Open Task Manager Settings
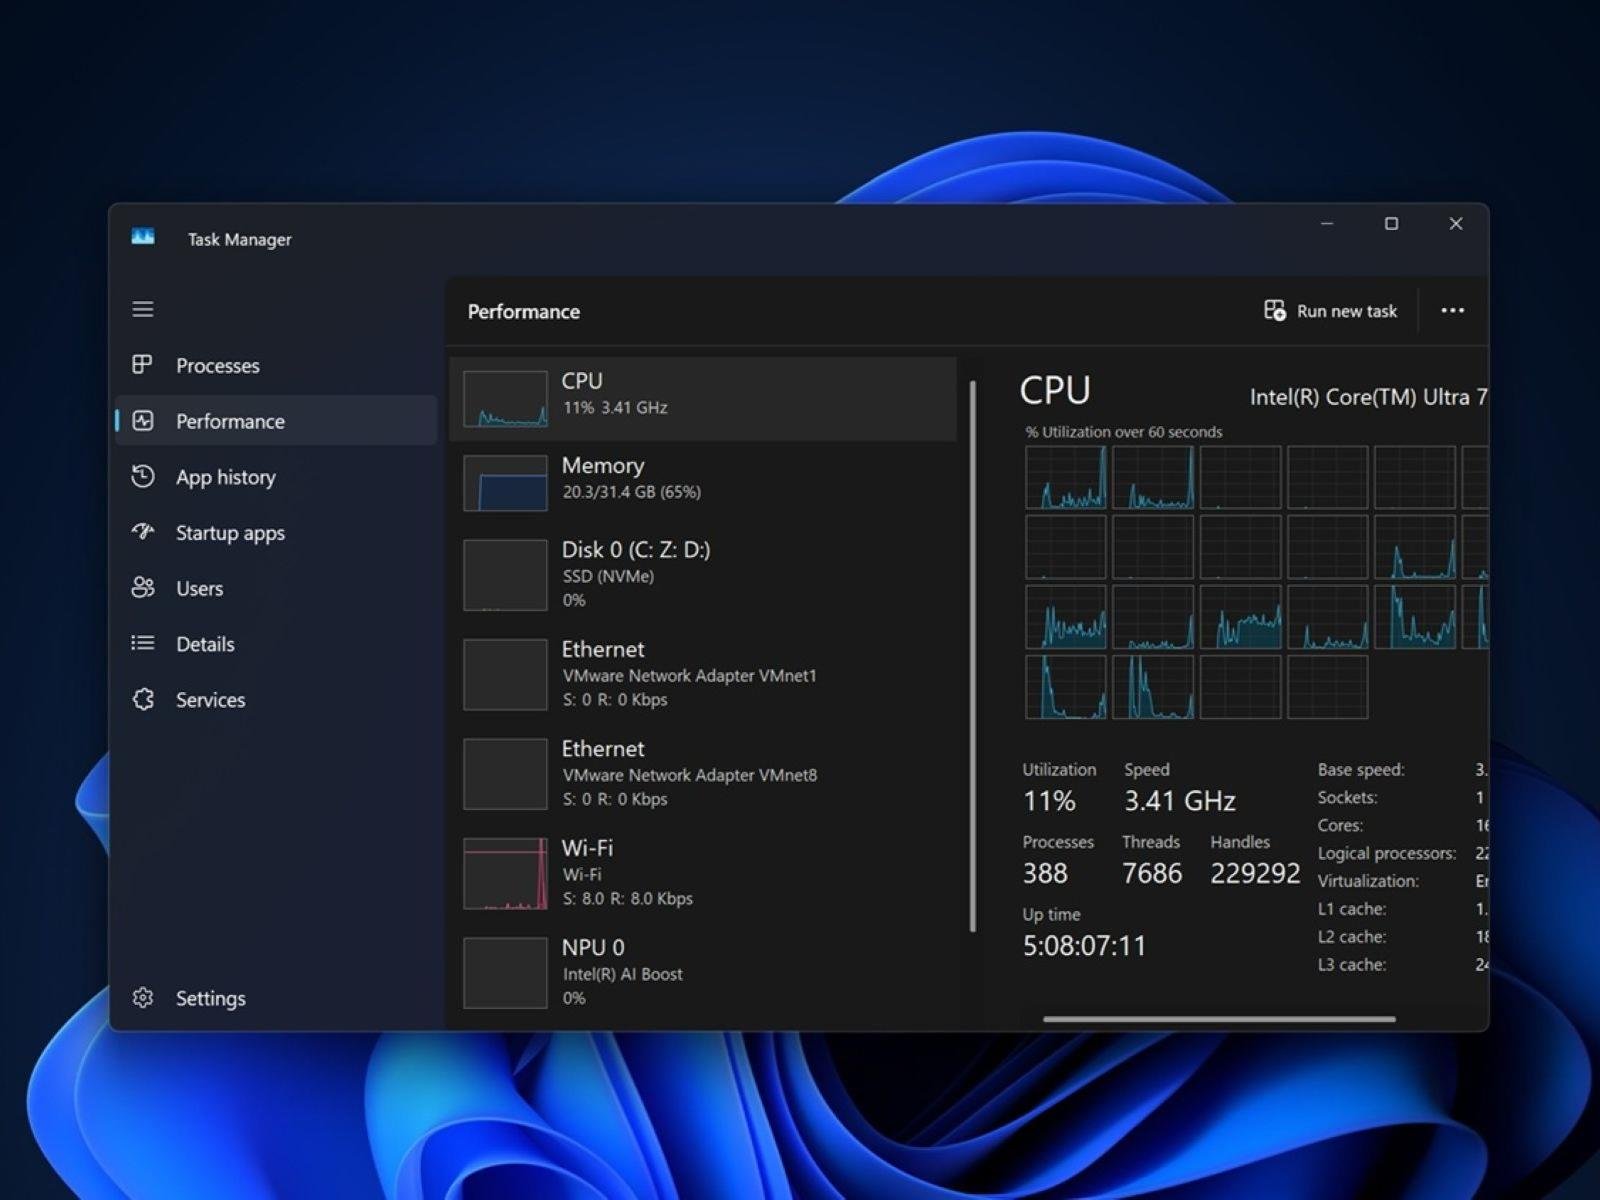 210,997
